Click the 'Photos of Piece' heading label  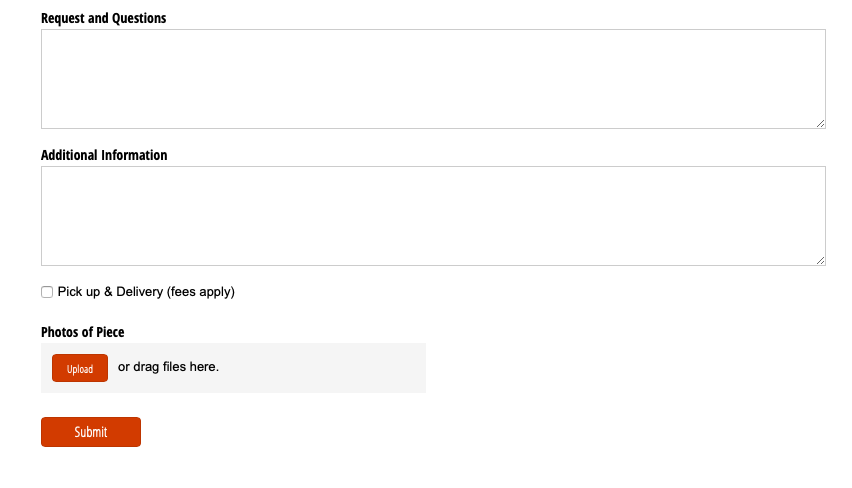[x=83, y=332]
